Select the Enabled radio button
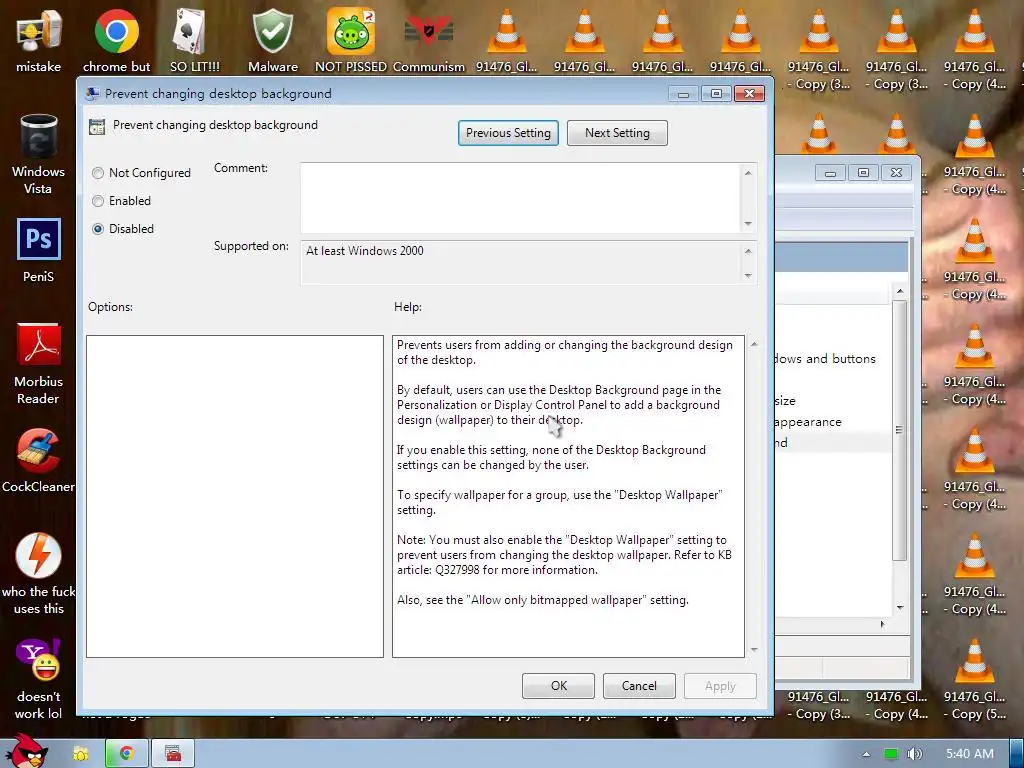The width and height of the screenshot is (1024, 768). click(x=98, y=201)
